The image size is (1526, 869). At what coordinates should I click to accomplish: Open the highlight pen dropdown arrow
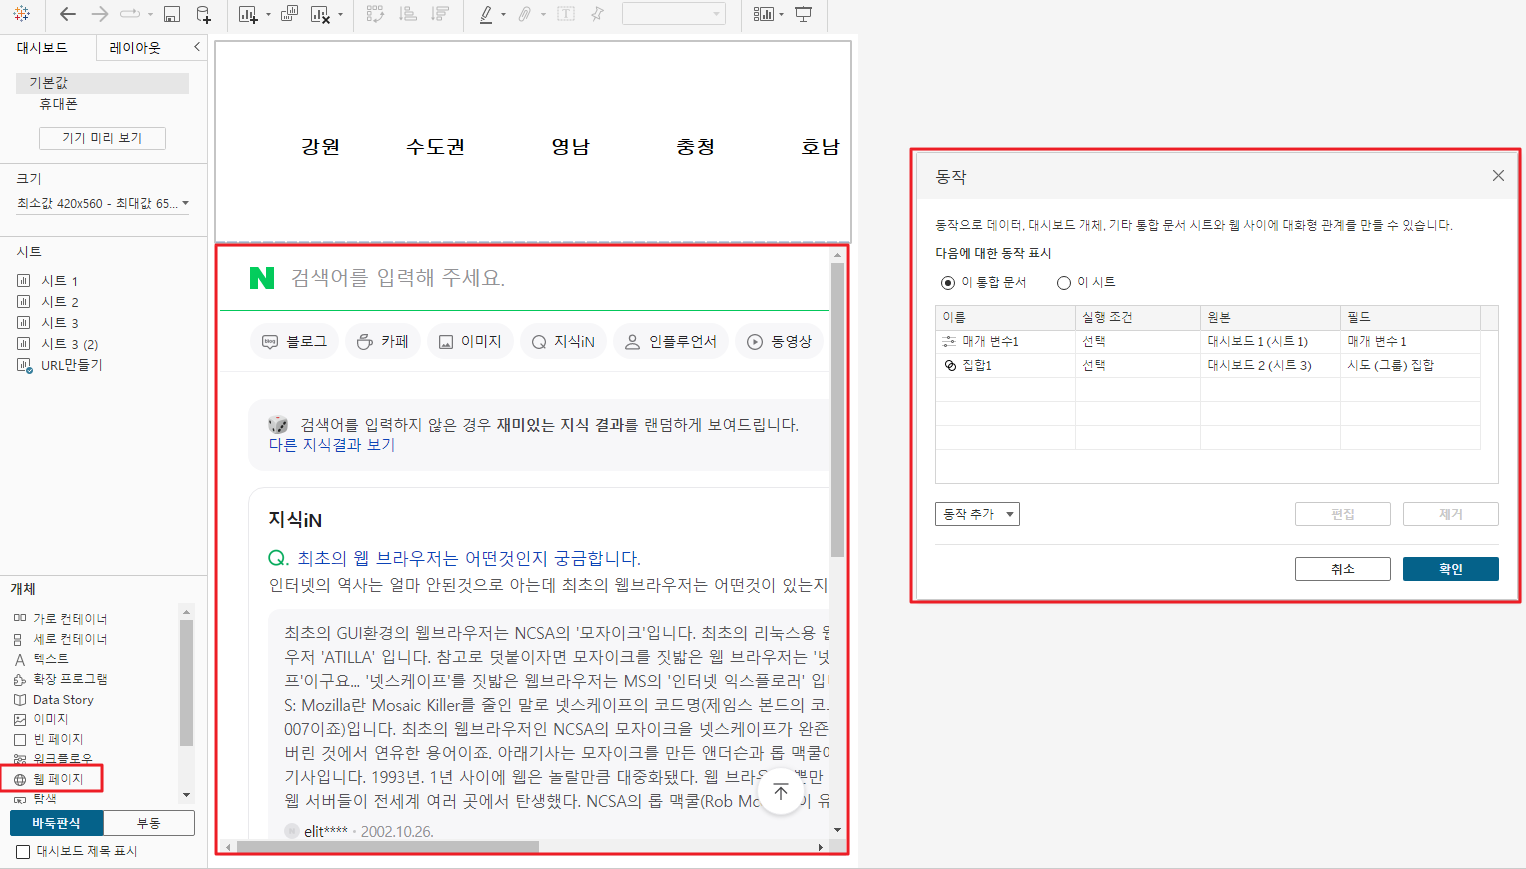point(503,15)
